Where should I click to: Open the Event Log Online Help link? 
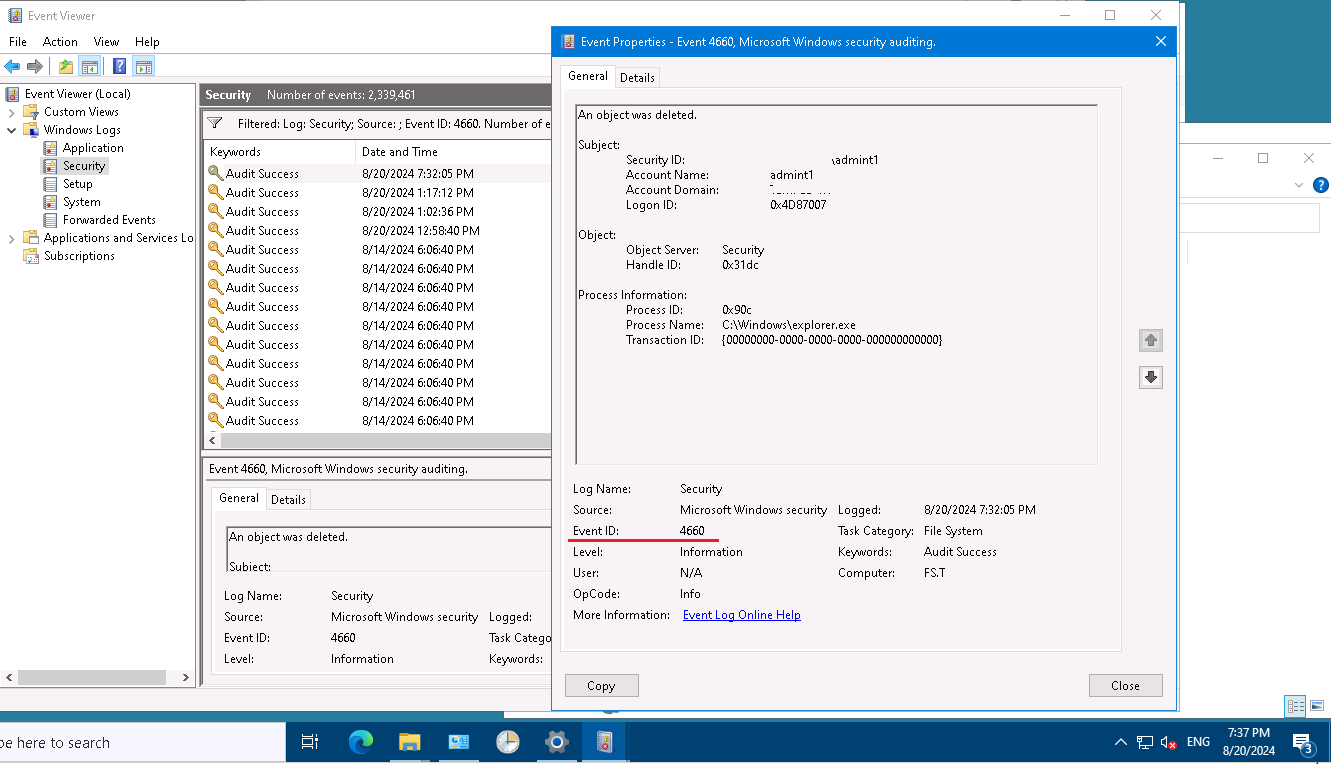tap(741, 615)
